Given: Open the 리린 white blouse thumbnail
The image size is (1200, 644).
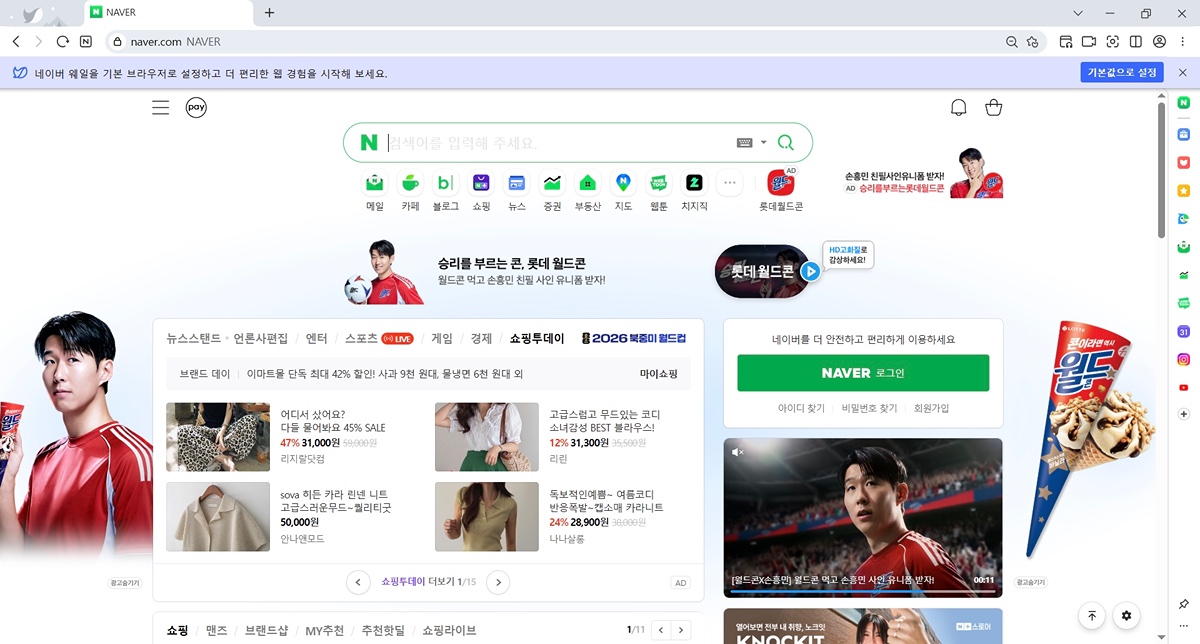Looking at the screenshot, I should (487, 437).
